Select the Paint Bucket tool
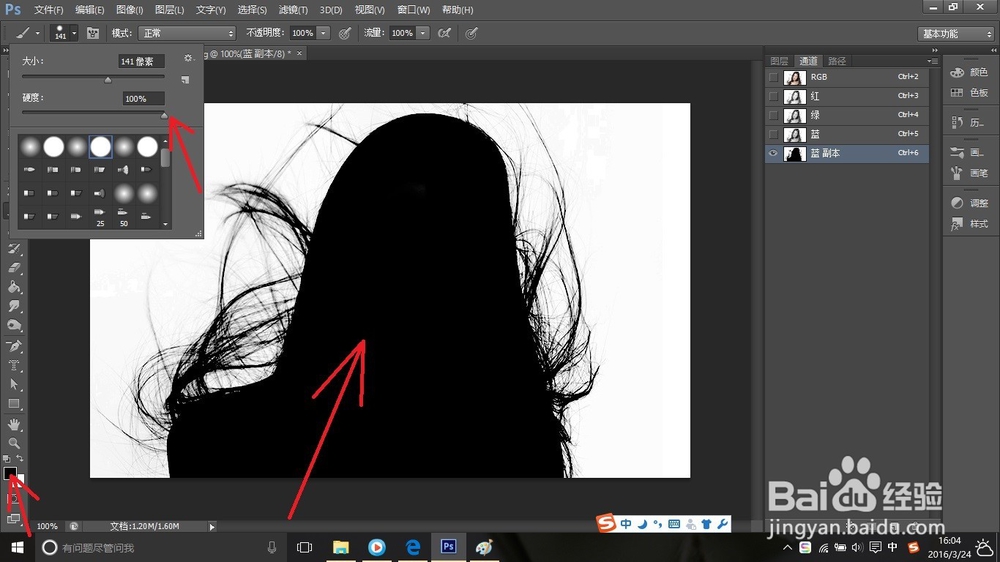The image size is (1000, 562). [14, 287]
